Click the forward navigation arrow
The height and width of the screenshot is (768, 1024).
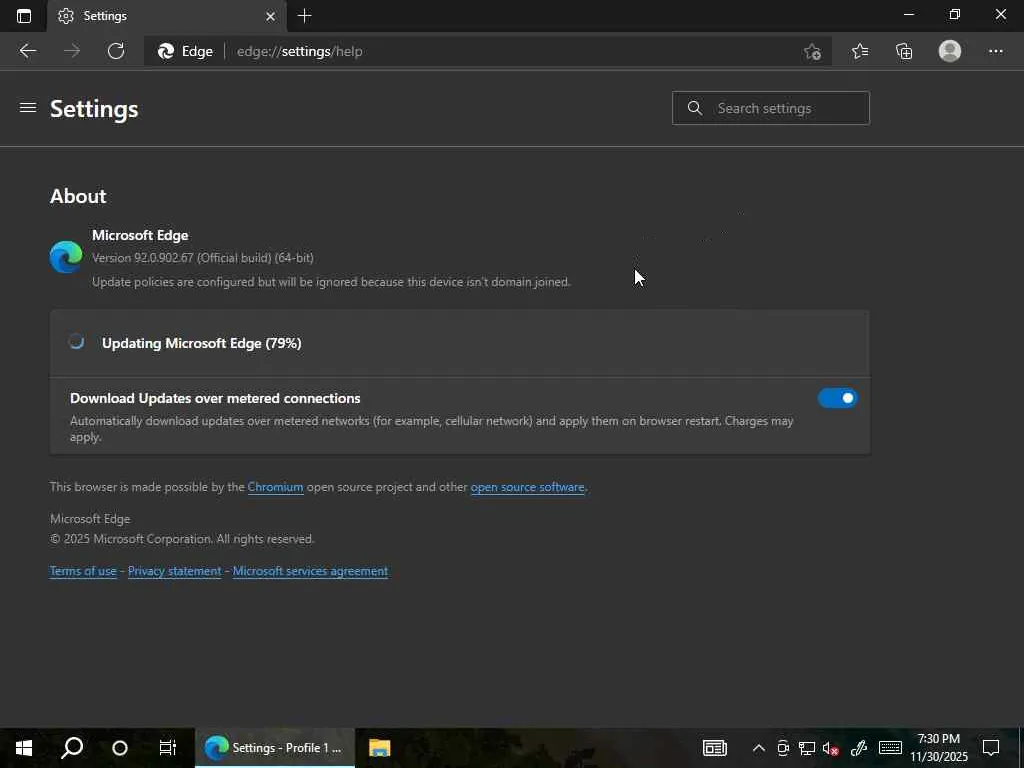point(72,51)
